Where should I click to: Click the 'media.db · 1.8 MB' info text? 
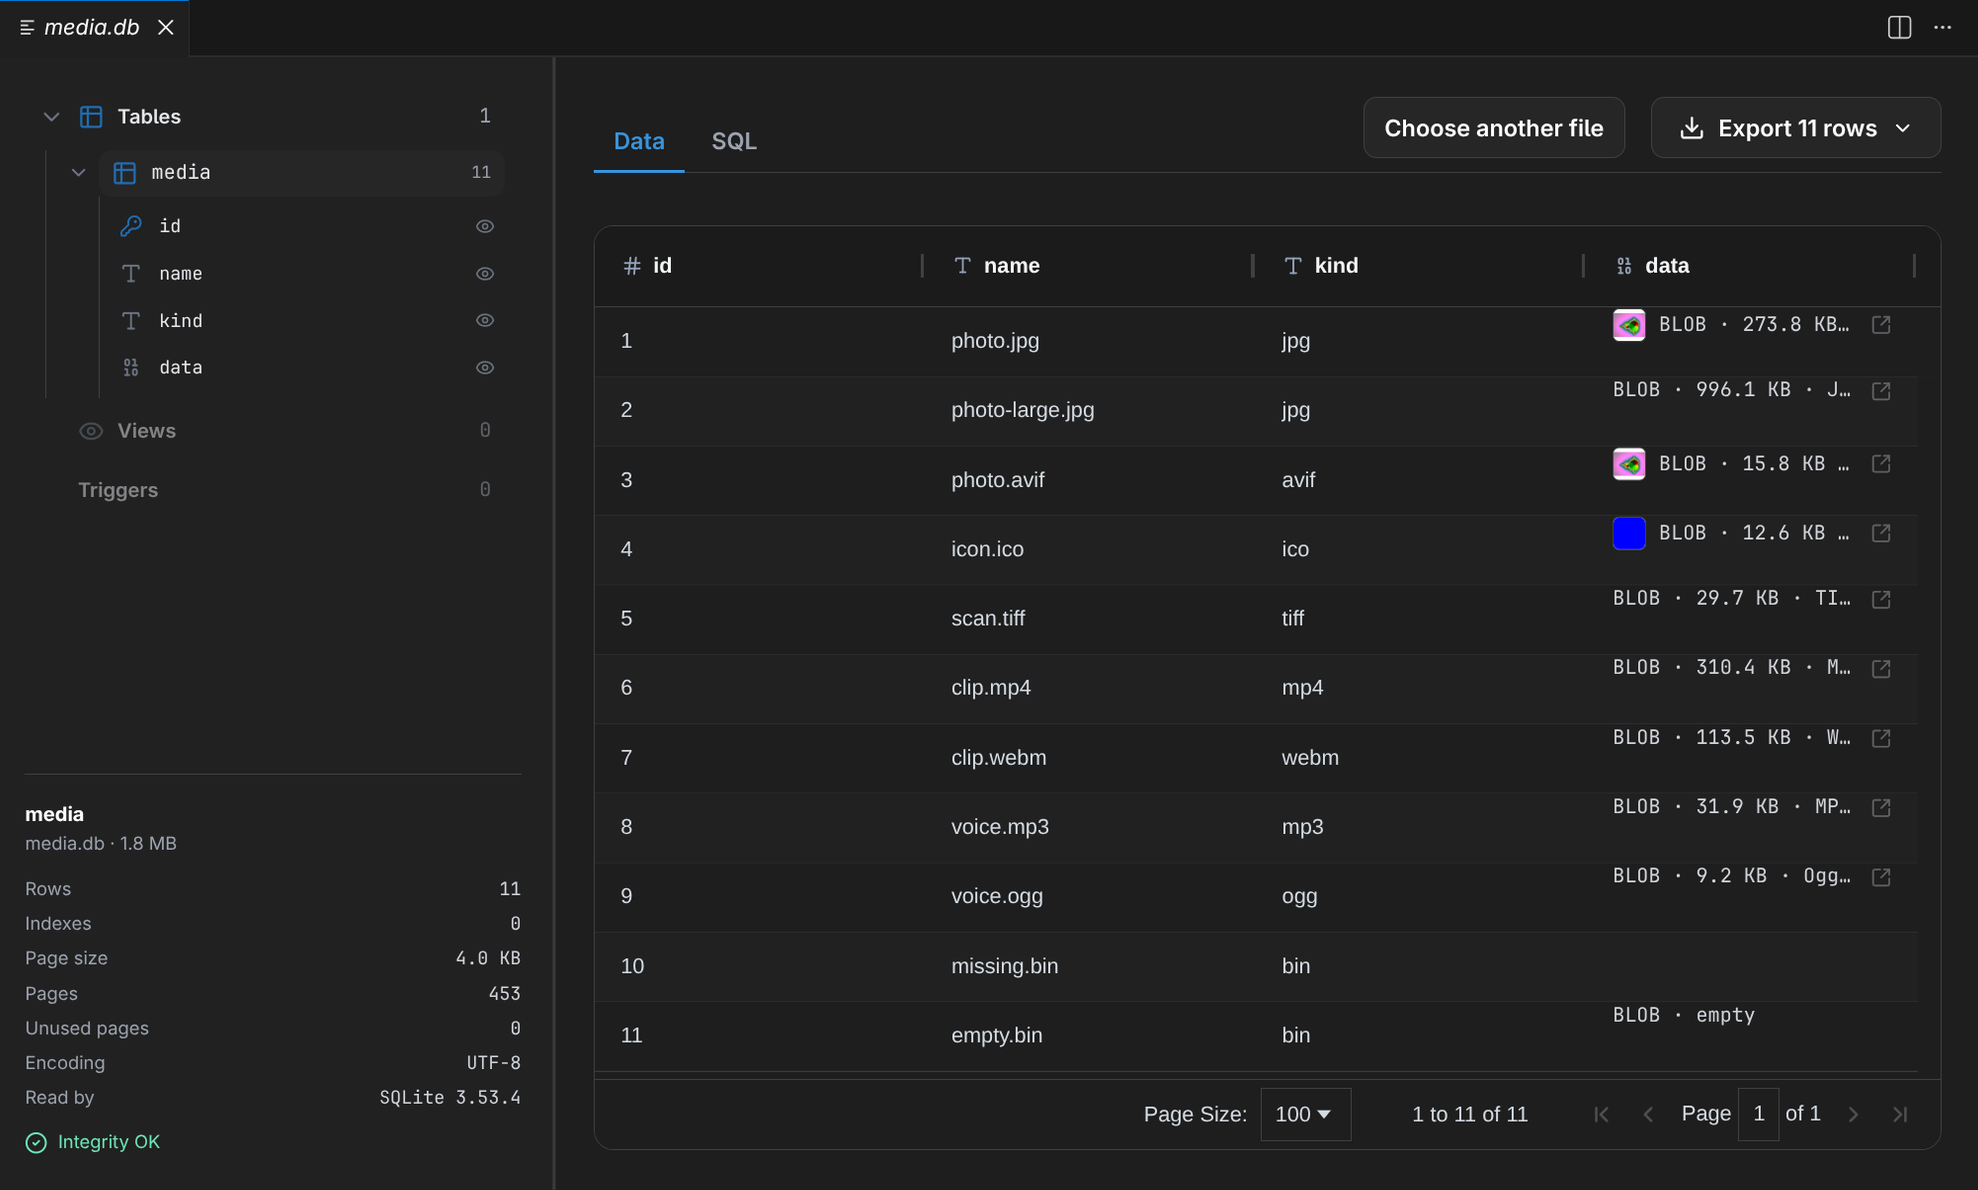(x=101, y=844)
